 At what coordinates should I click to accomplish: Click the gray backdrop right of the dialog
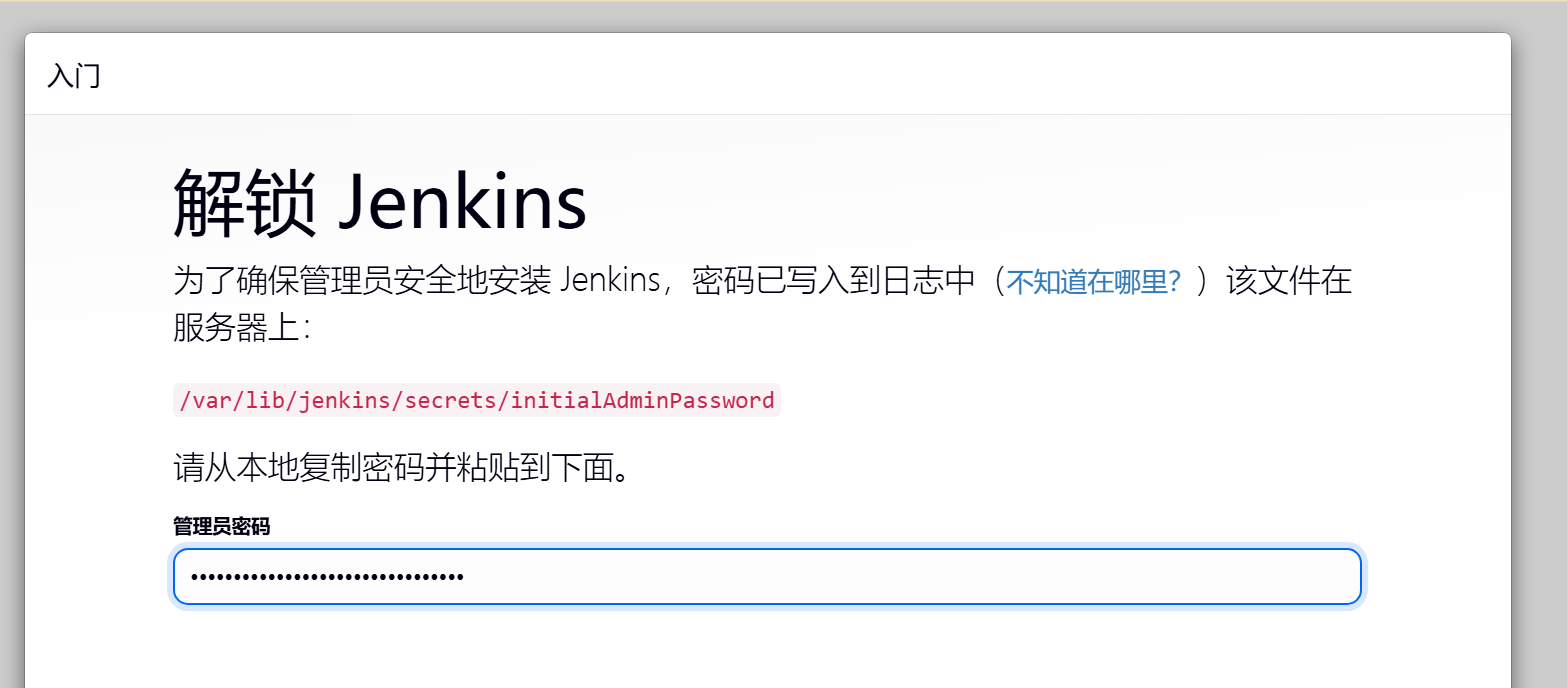(x=1539, y=350)
